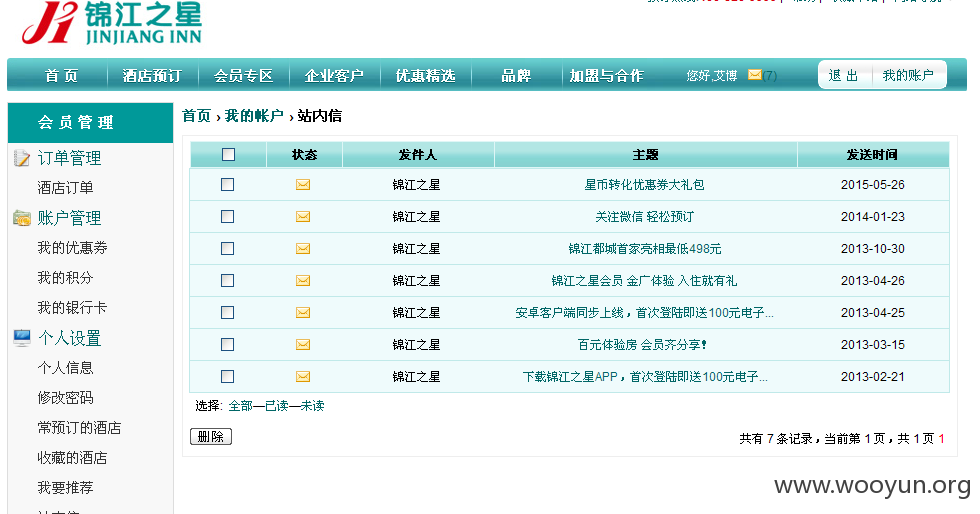Open the 首页 nav menu item

[61, 76]
